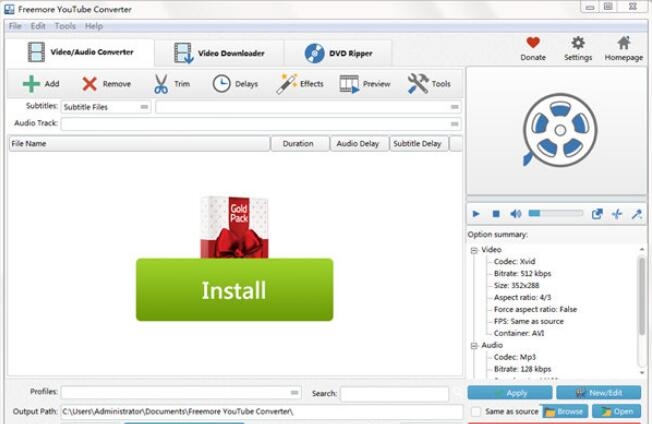Open the Trim scissors tool
Image resolution: width=652 pixels, height=424 pixels.
click(x=161, y=84)
